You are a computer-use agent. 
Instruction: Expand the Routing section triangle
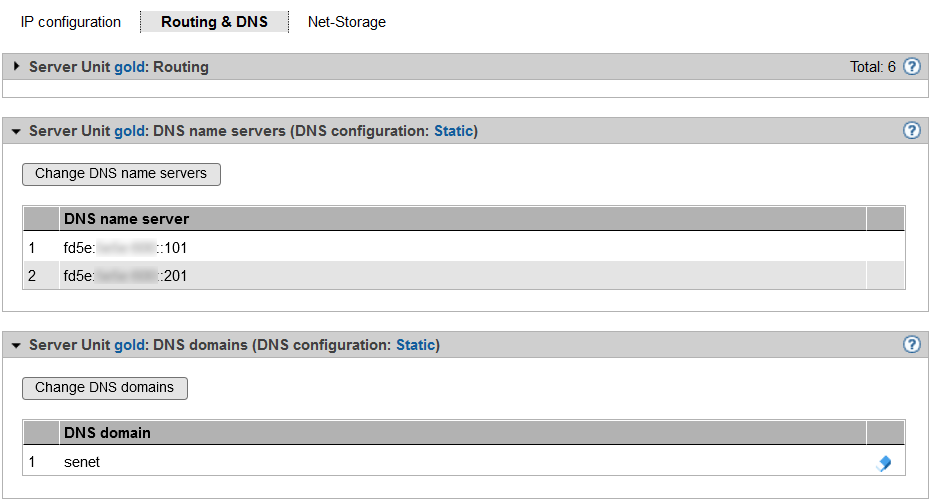(17, 67)
